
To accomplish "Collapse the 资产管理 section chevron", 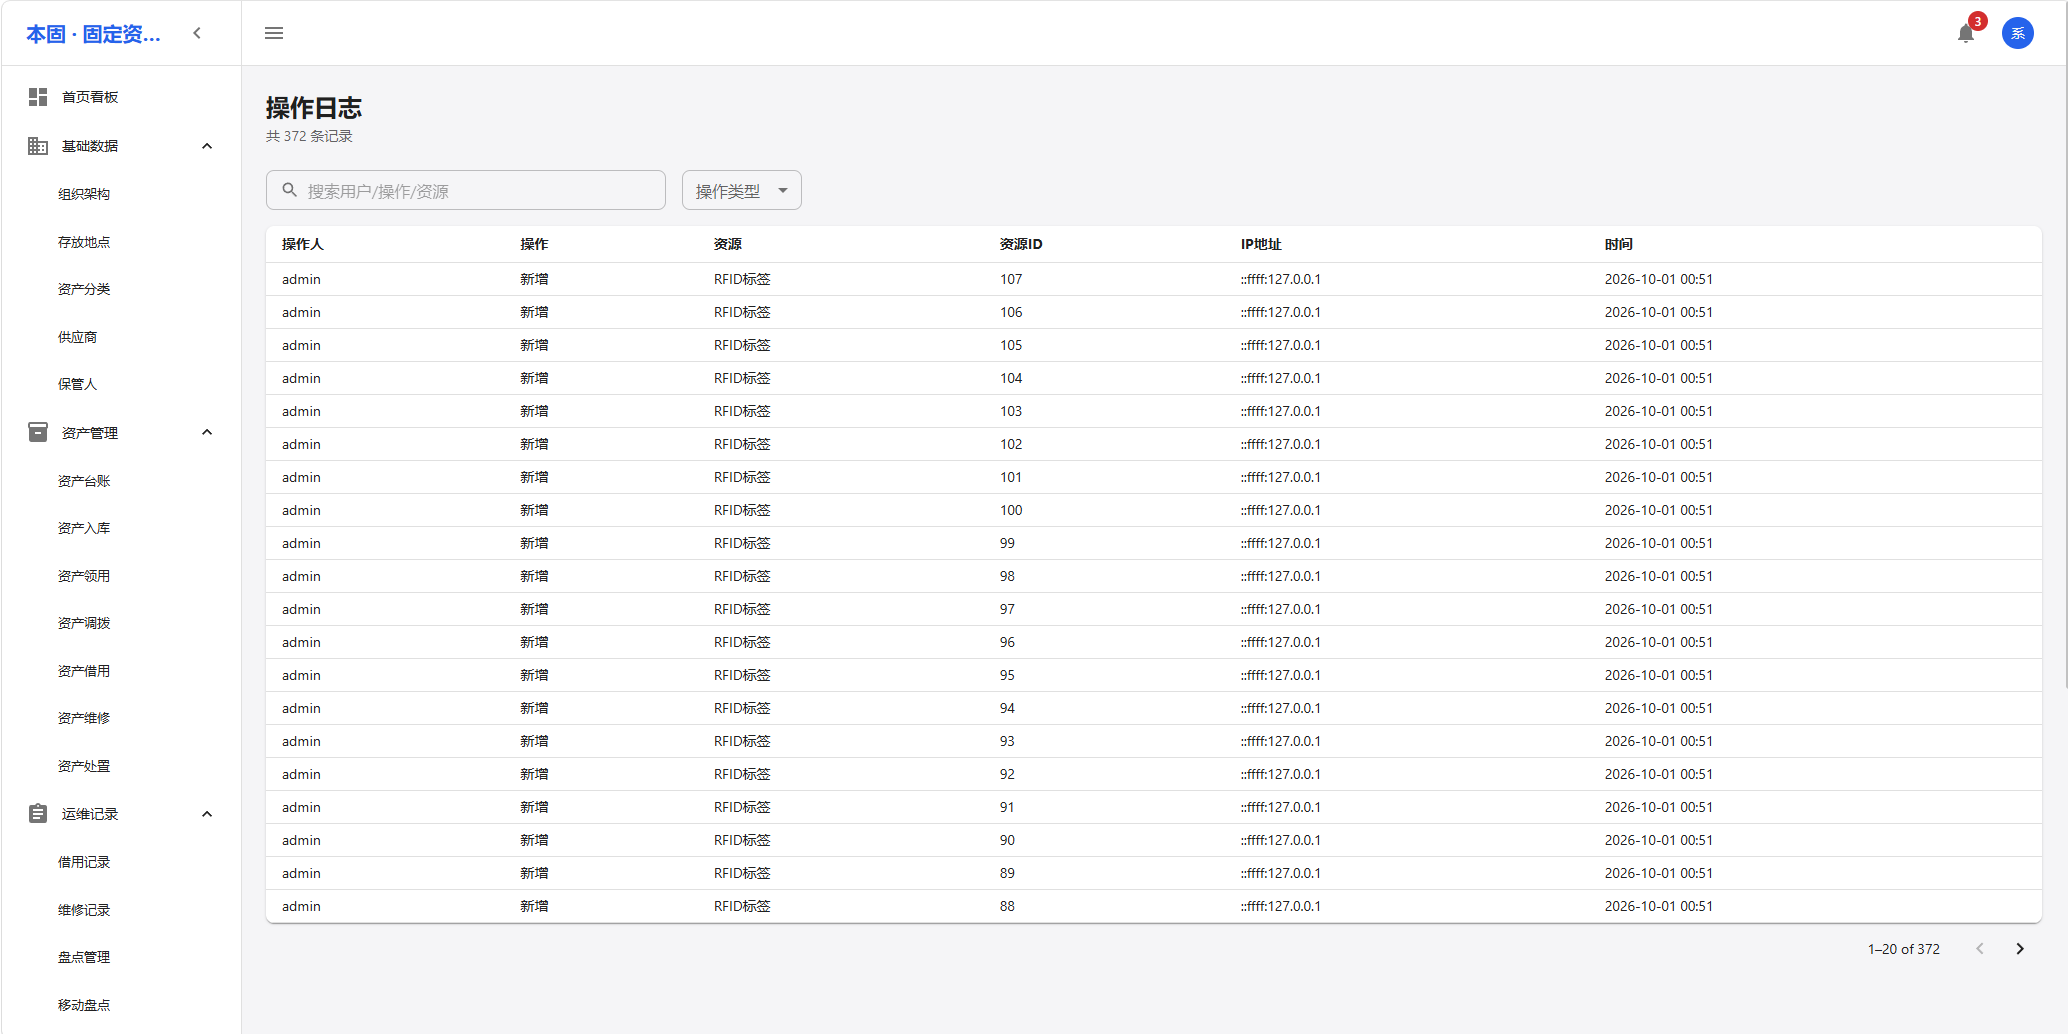I will click(x=207, y=432).
